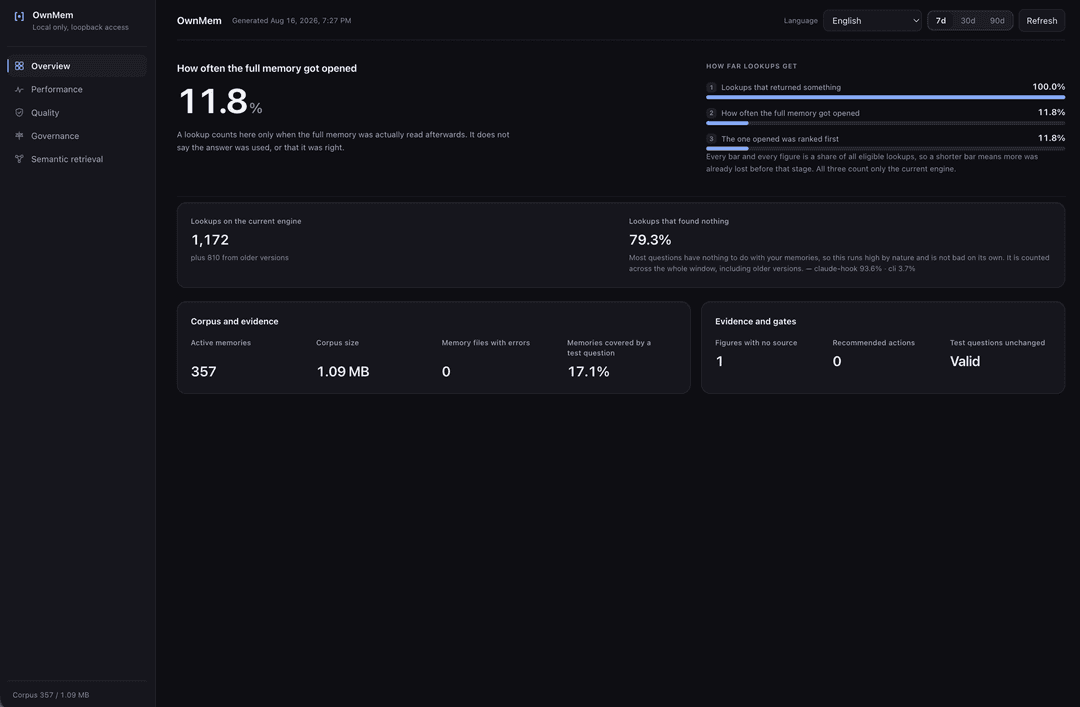Click the 'Generated Aug 16, 2026, 7:27 PM' timestamp
1080x707 pixels.
(x=291, y=21)
